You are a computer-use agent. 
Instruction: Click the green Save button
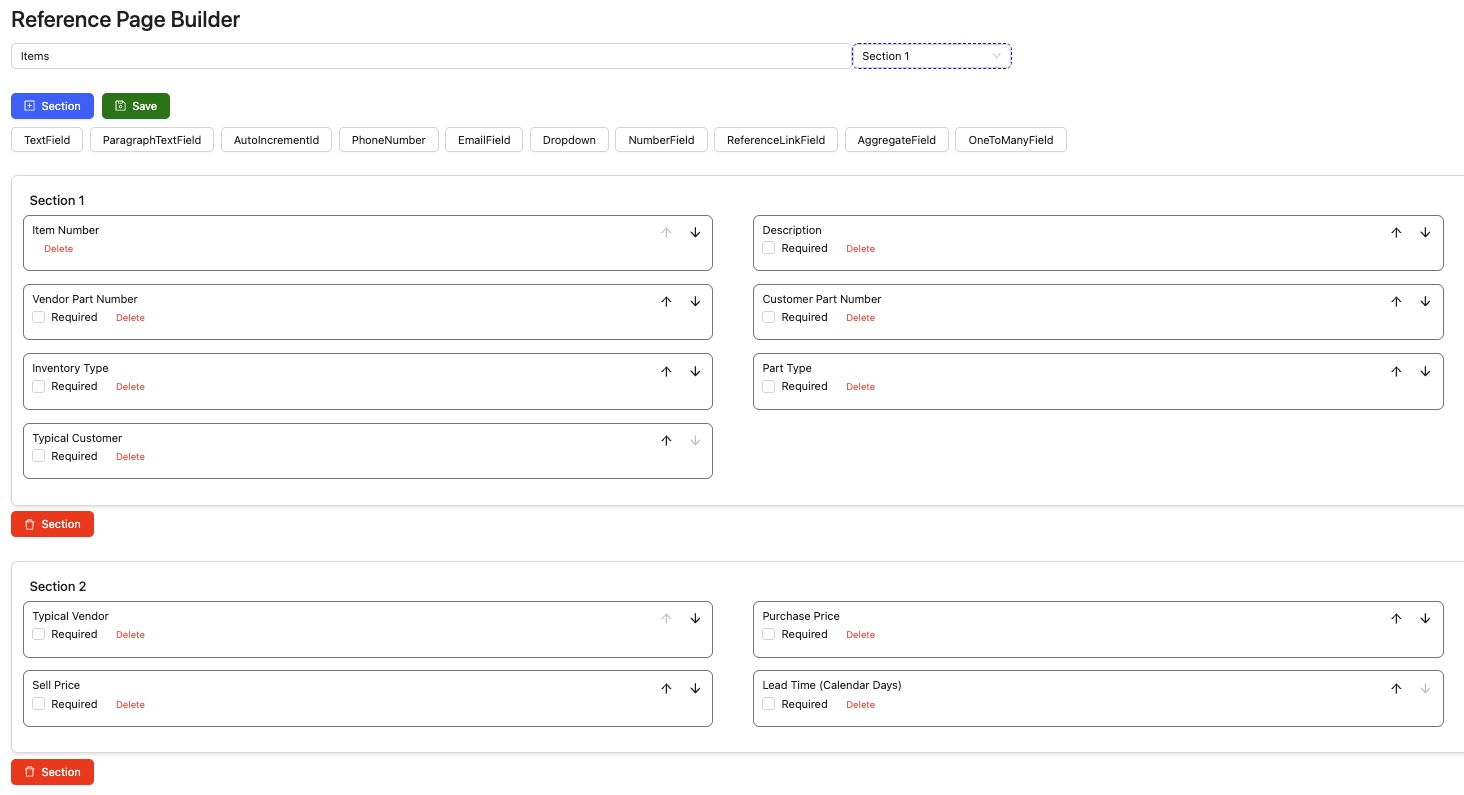[136, 106]
